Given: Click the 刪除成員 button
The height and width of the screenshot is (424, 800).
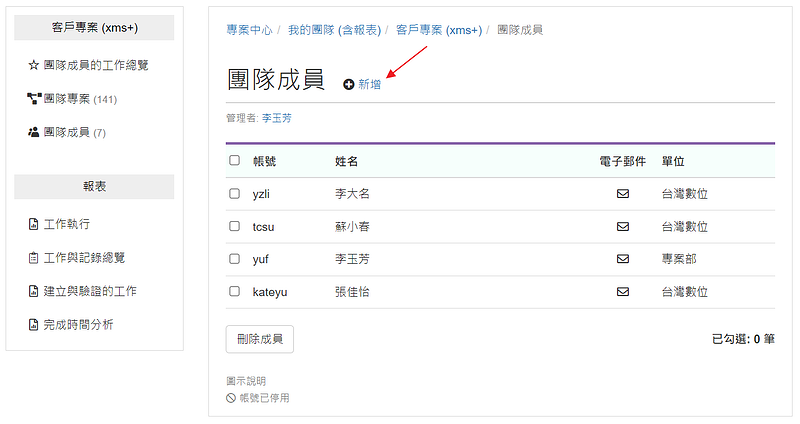Looking at the screenshot, I should 260,339.
